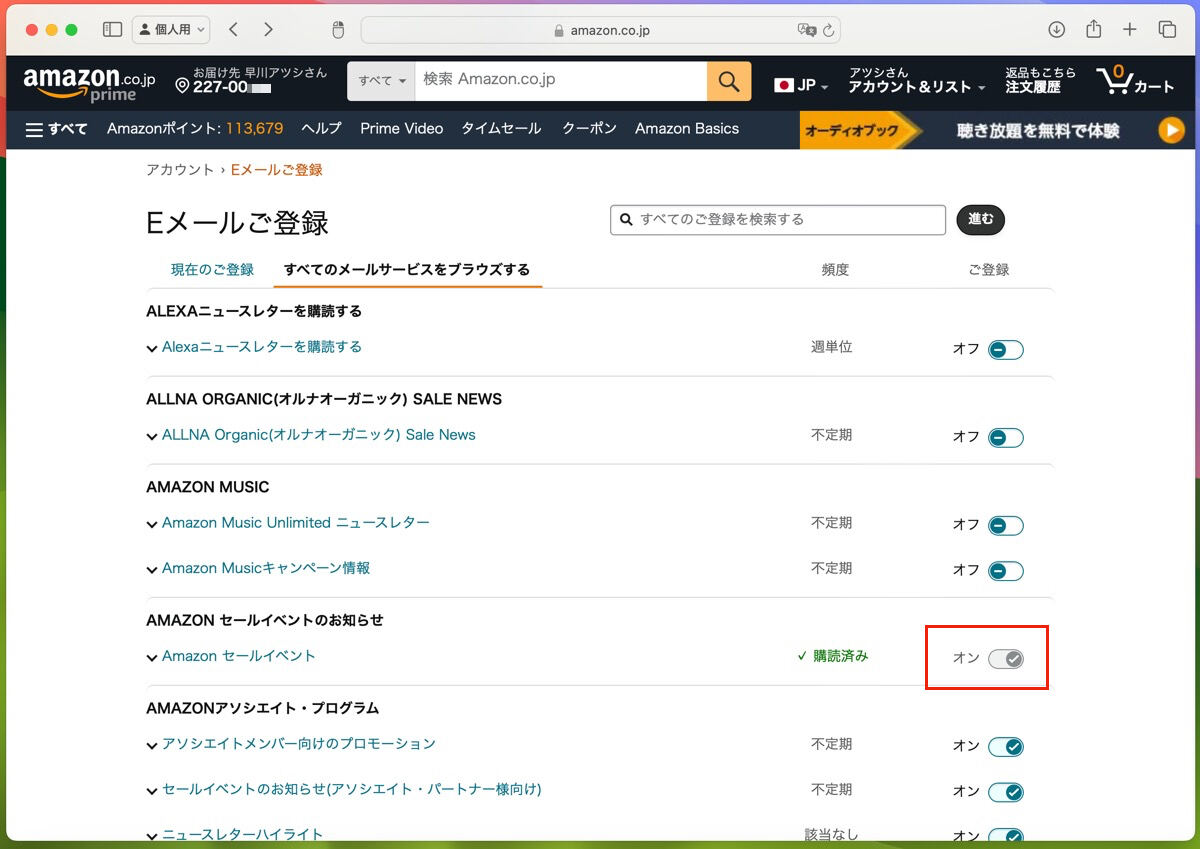Image resolution: width=1200 pixels, height=849 pixels.
Task: Turn off ニュースレターハイライト toggle
Action: tap(1006, 837)
